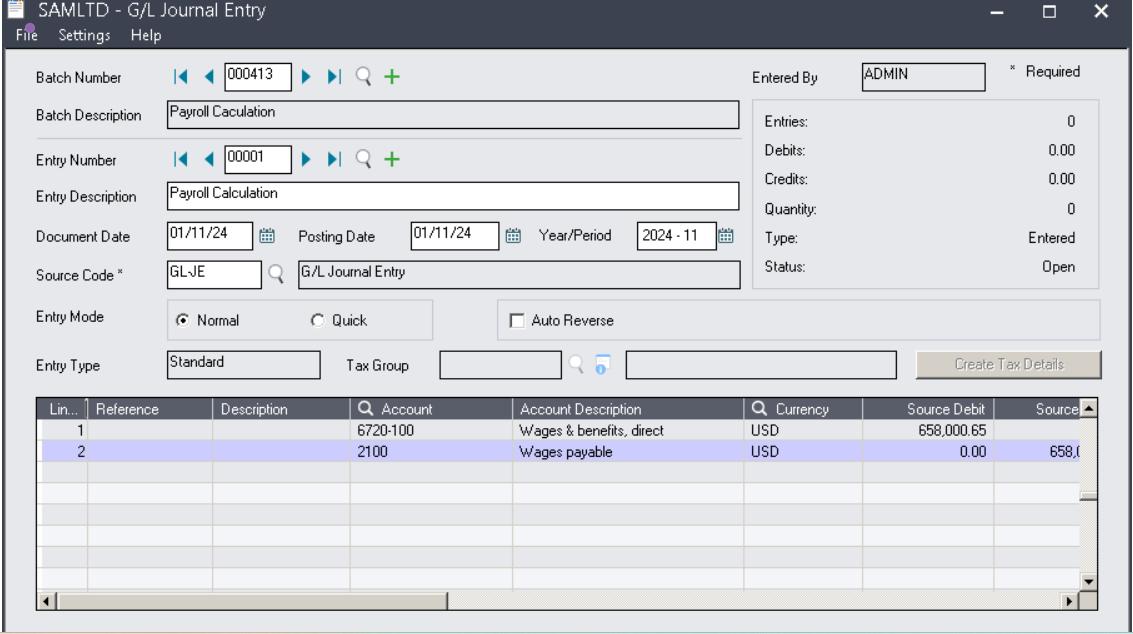Click Batch Number field 000413
Image resolution: width=1133 pixels, height=634 pixels.
pyautogui.click(x=258, y=77)
